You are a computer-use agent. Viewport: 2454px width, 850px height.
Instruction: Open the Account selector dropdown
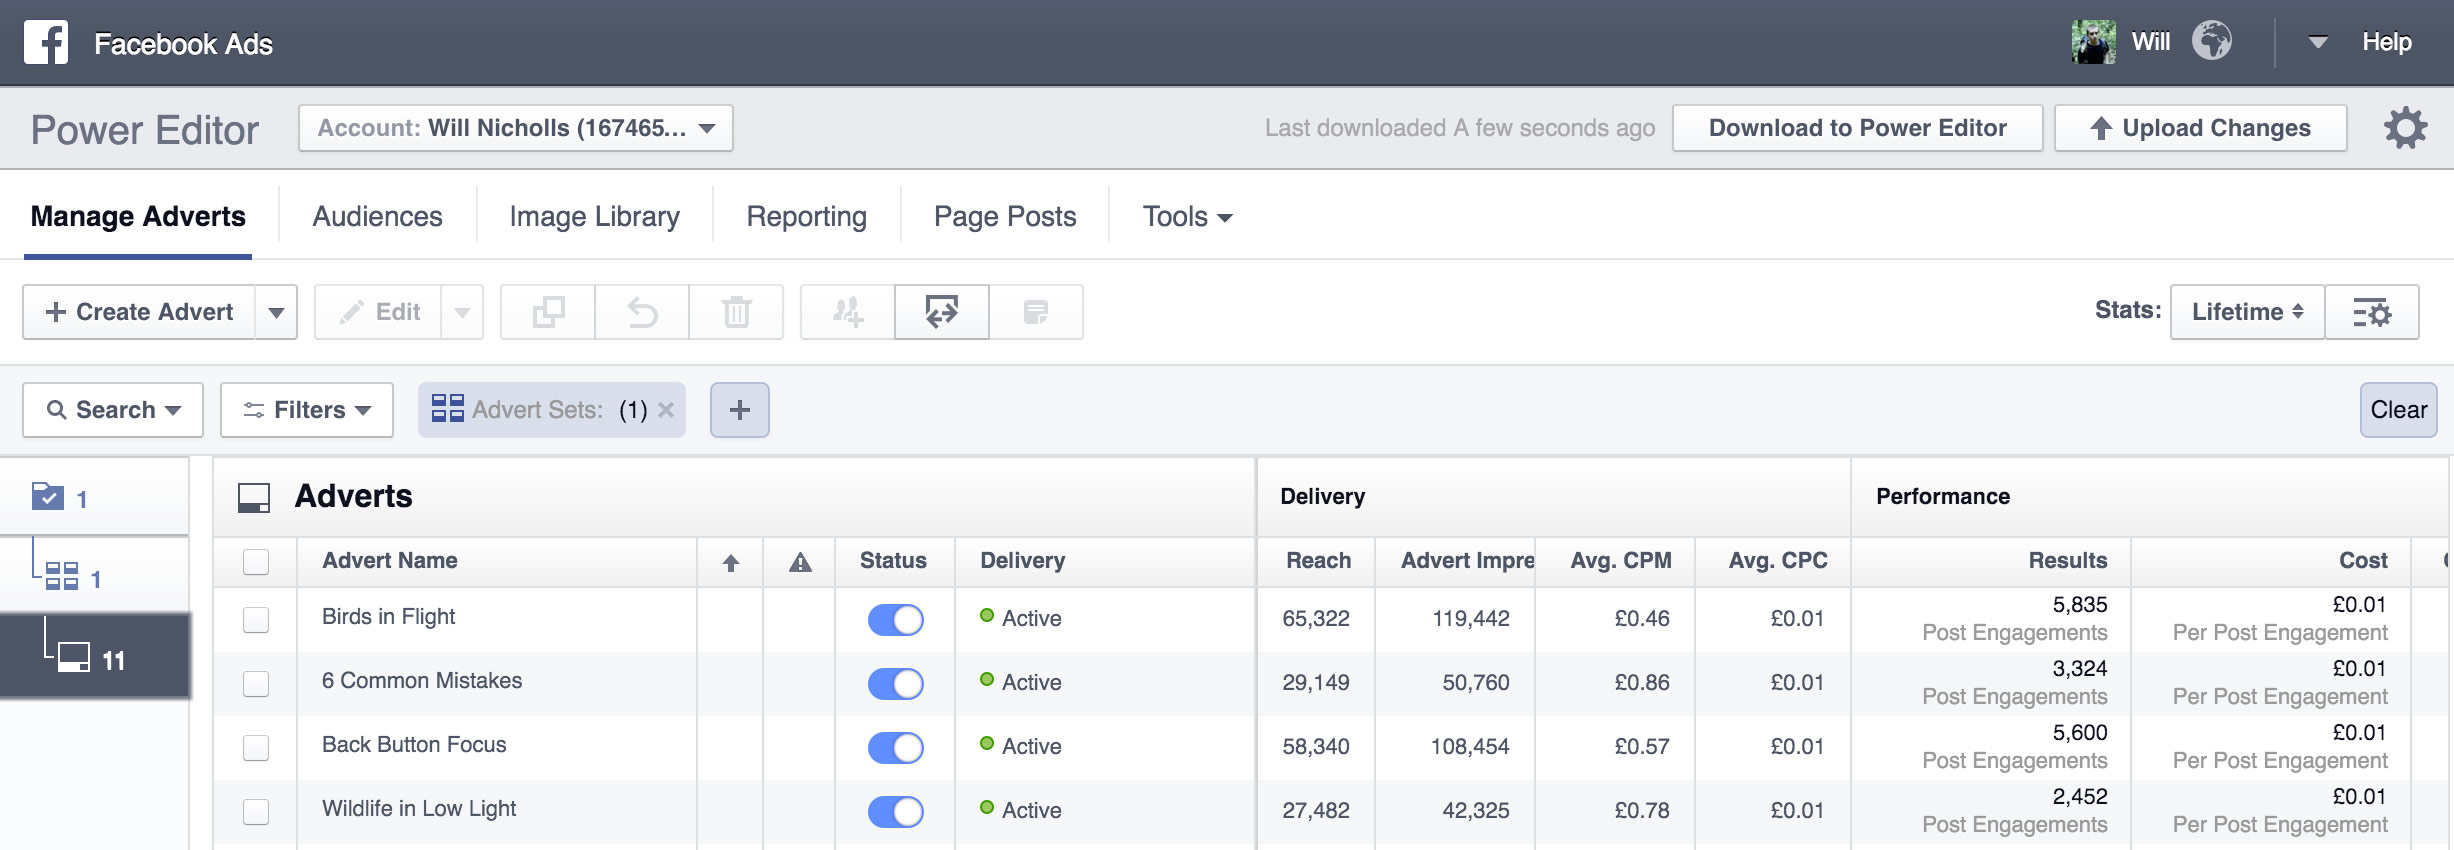515,128
